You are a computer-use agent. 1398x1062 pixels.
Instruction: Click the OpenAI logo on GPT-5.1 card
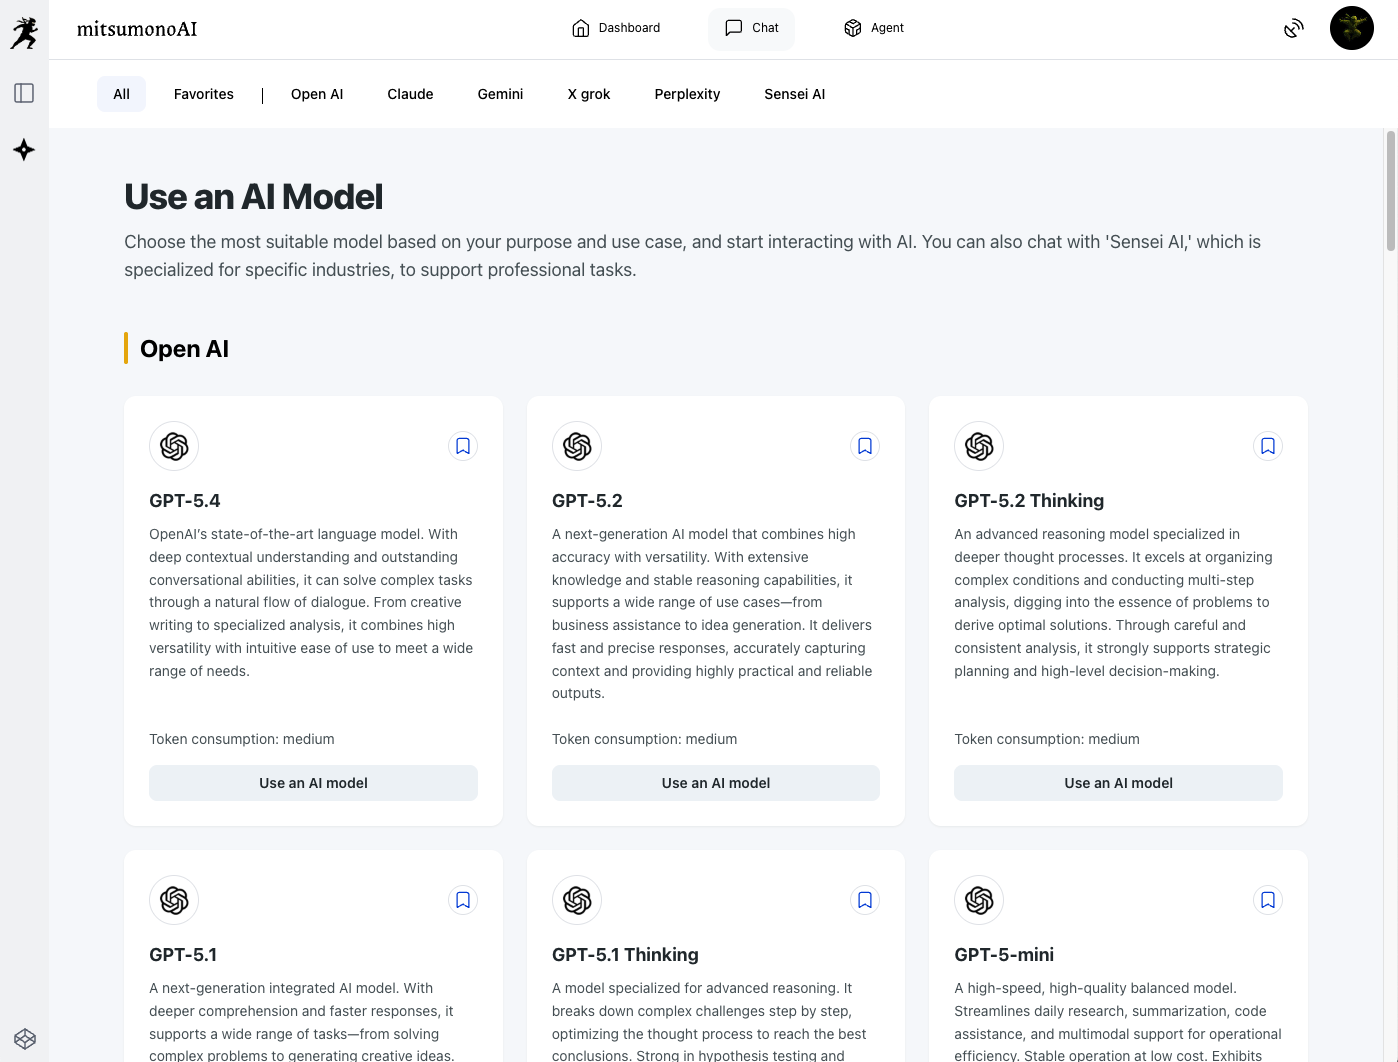coord(174,900)
